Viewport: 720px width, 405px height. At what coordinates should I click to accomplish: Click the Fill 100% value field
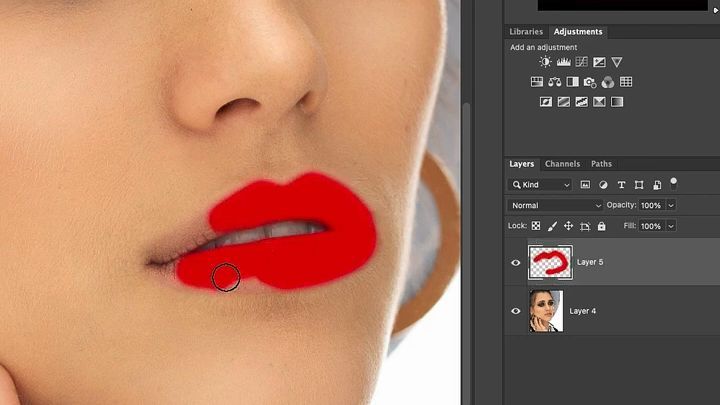pyautogui.click(x=652, y=226)
